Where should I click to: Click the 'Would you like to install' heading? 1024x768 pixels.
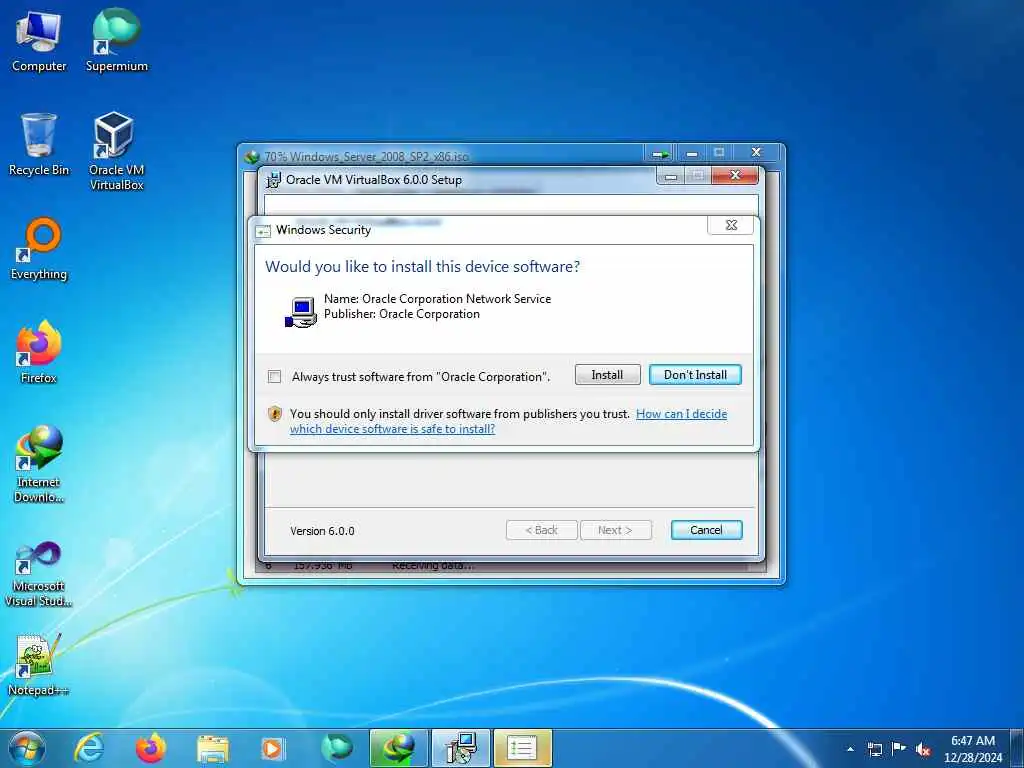point(423,266)
